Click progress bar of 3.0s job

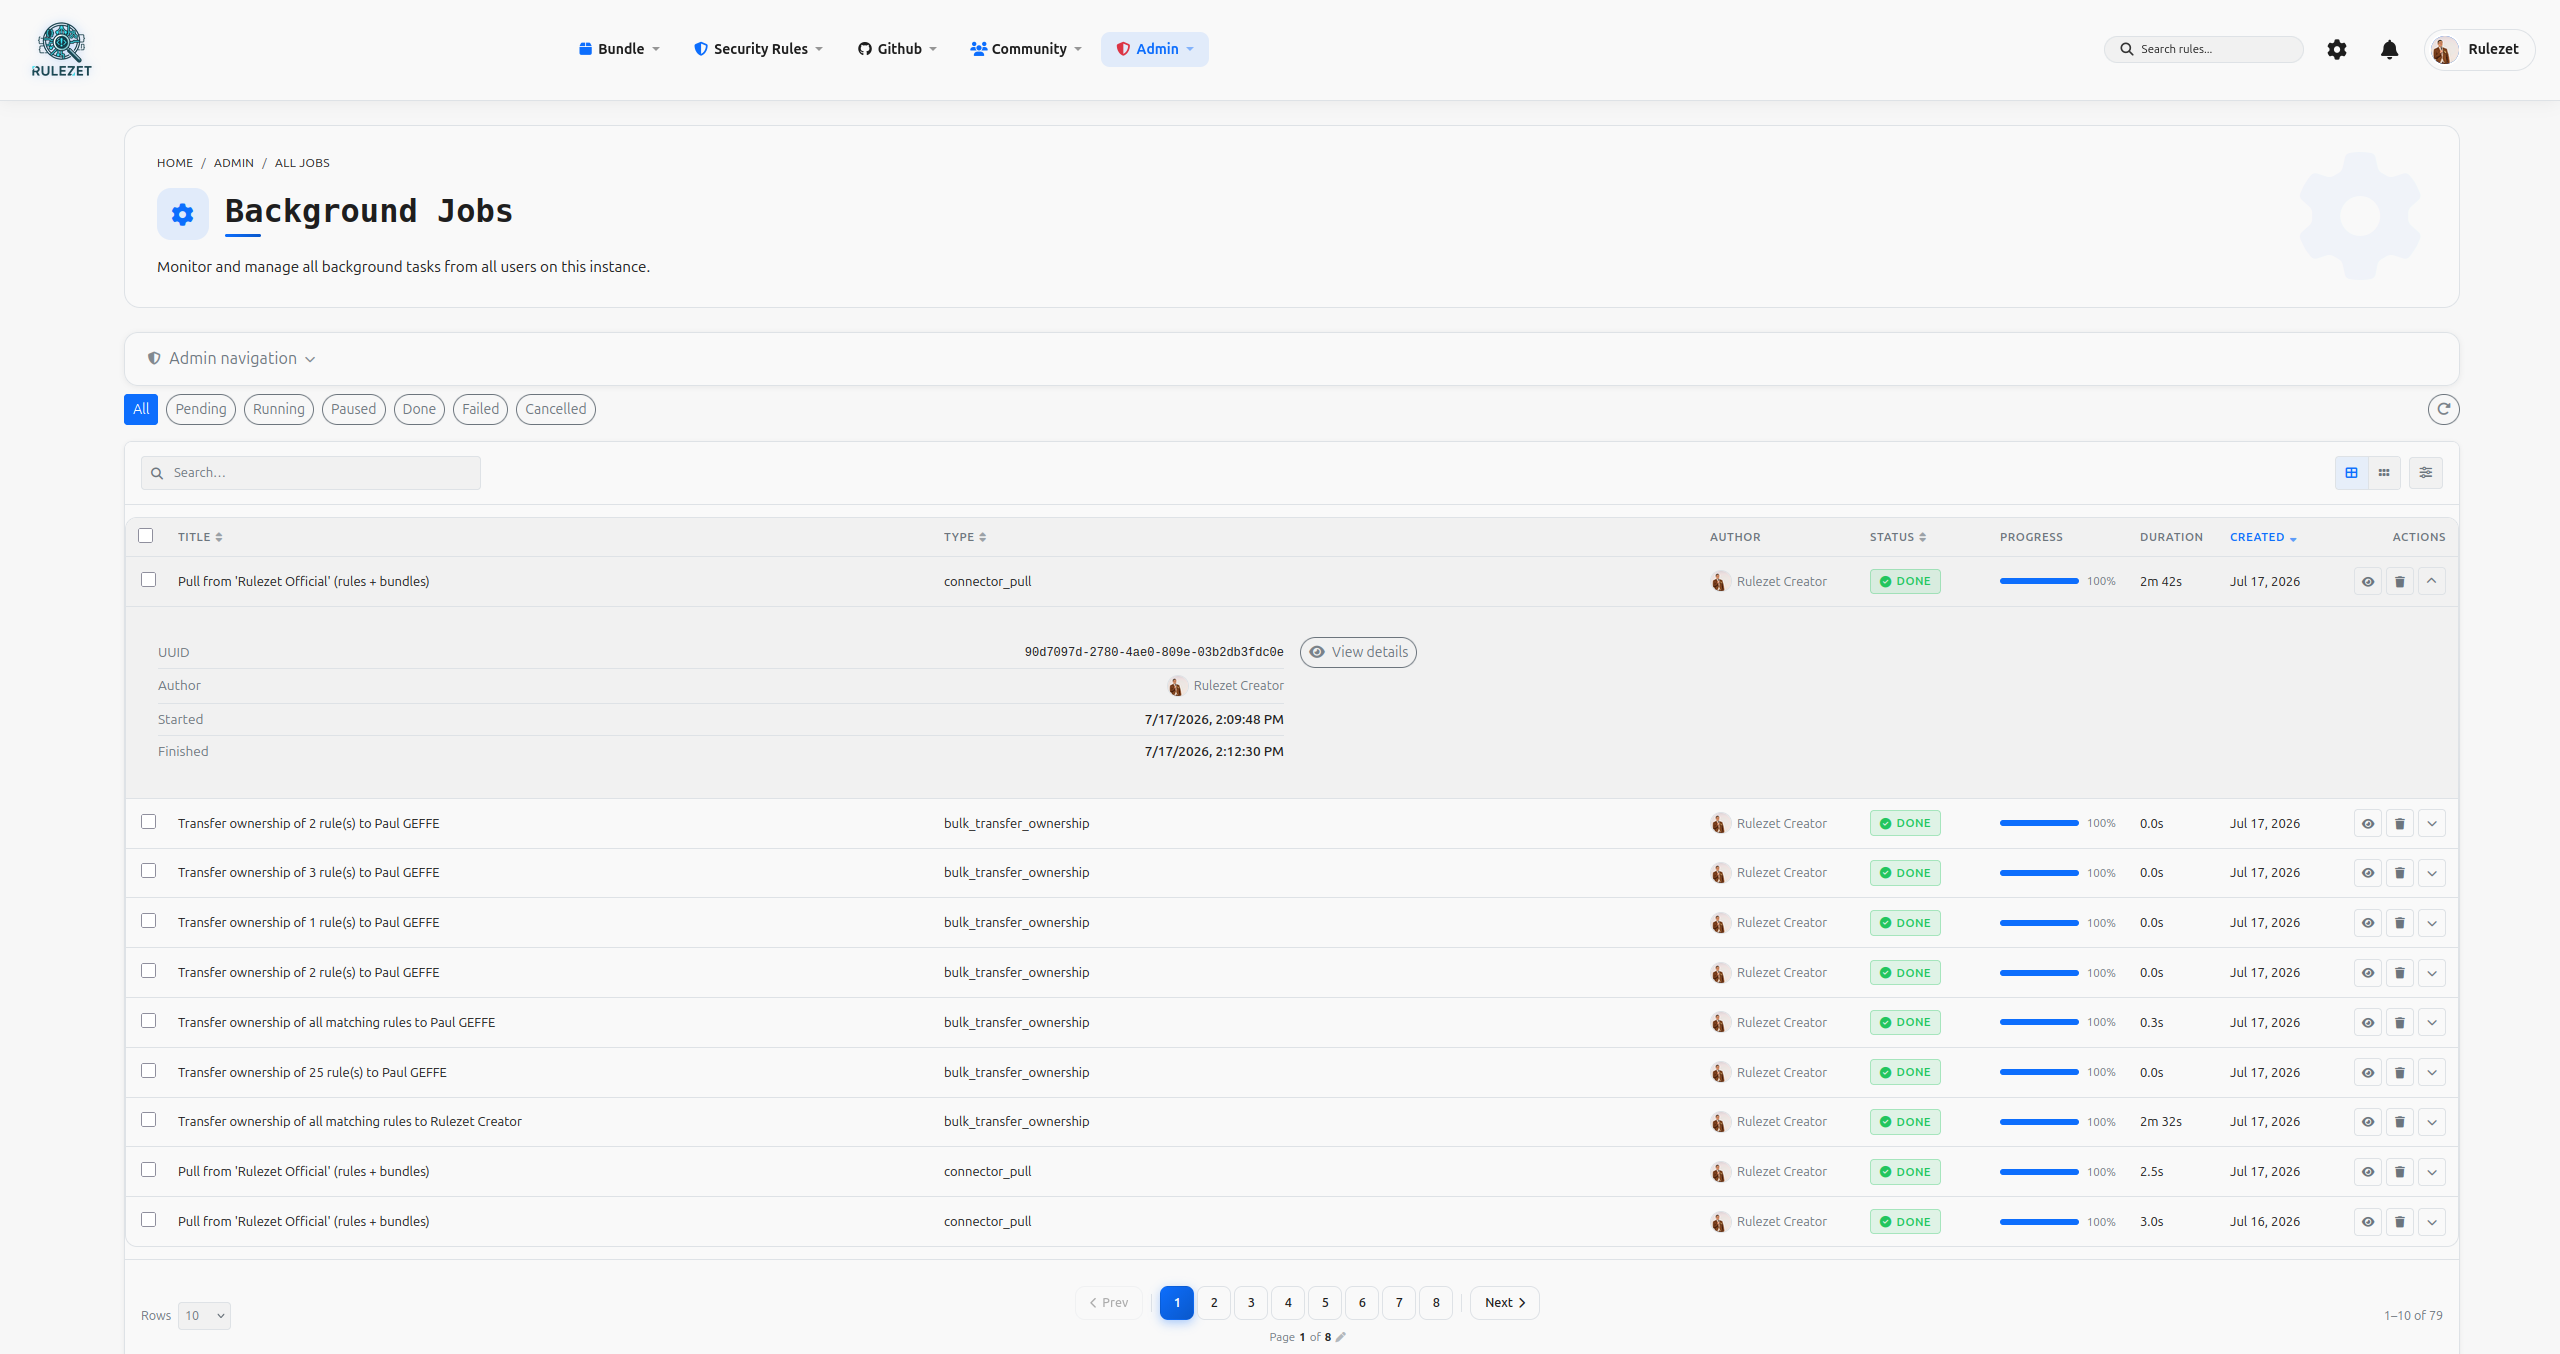pyautogui.click(x=2039, y=1222)
